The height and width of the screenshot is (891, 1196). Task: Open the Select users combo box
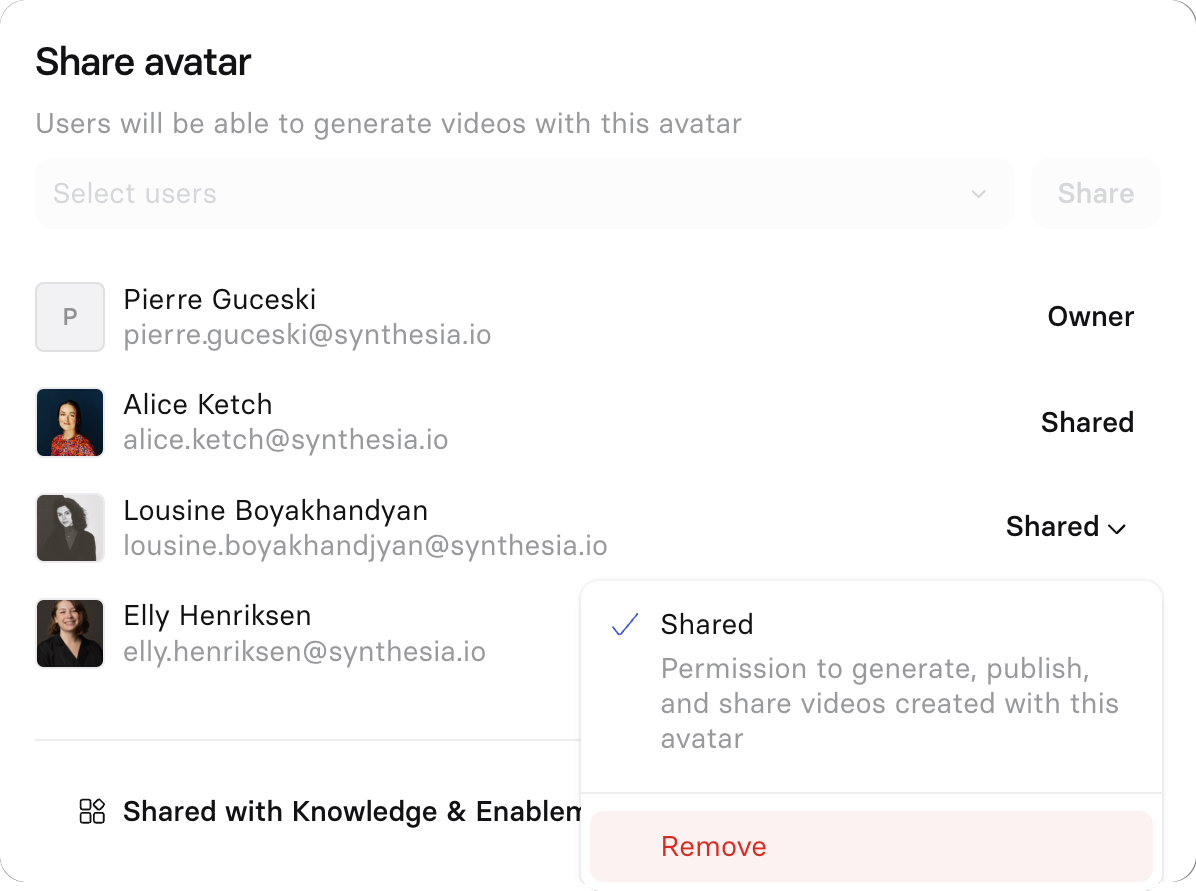(523, 194)
